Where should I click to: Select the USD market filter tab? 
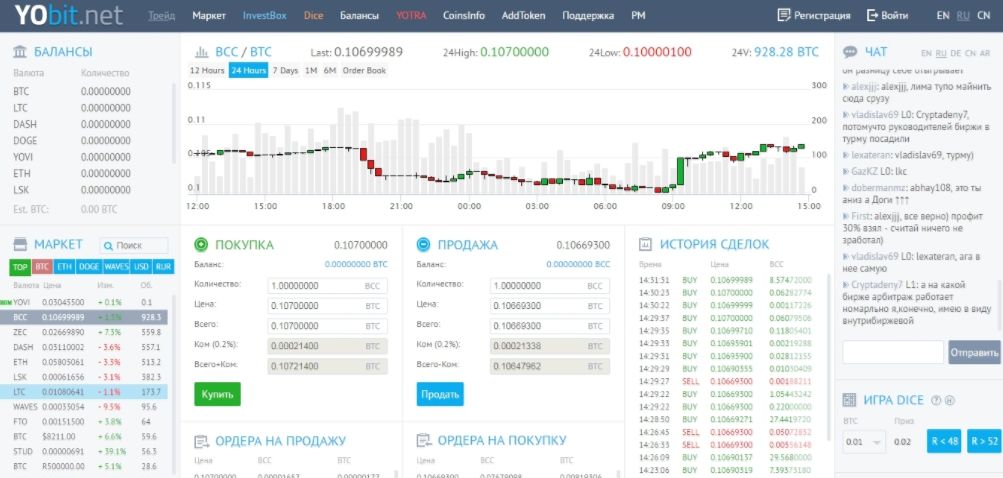tap(141, 267)
